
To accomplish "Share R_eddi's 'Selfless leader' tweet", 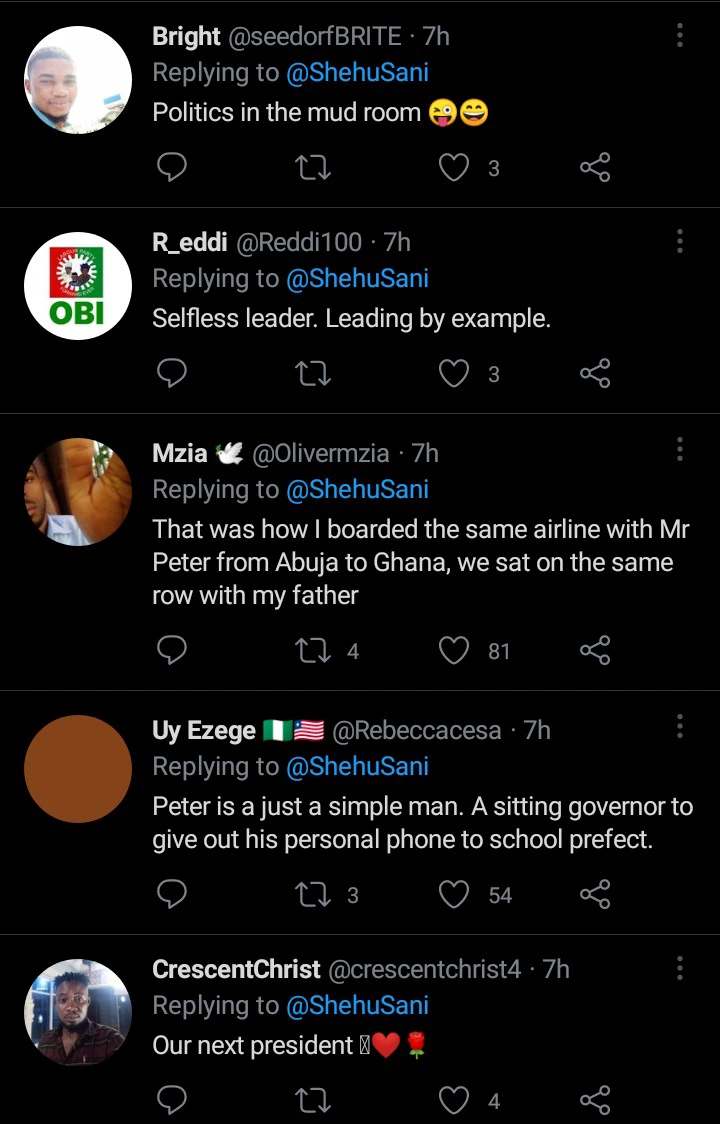I will click(595, 374).
